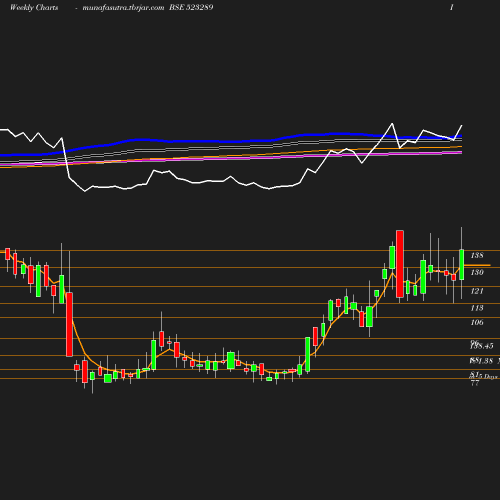Click the latest green candle beside 138 label
Screen dimensions: 500x500
coord(462,264)
